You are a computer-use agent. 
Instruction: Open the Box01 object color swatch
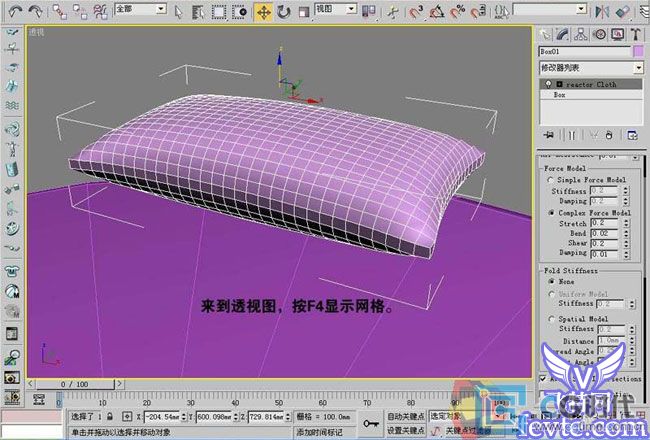click(638, 51)
